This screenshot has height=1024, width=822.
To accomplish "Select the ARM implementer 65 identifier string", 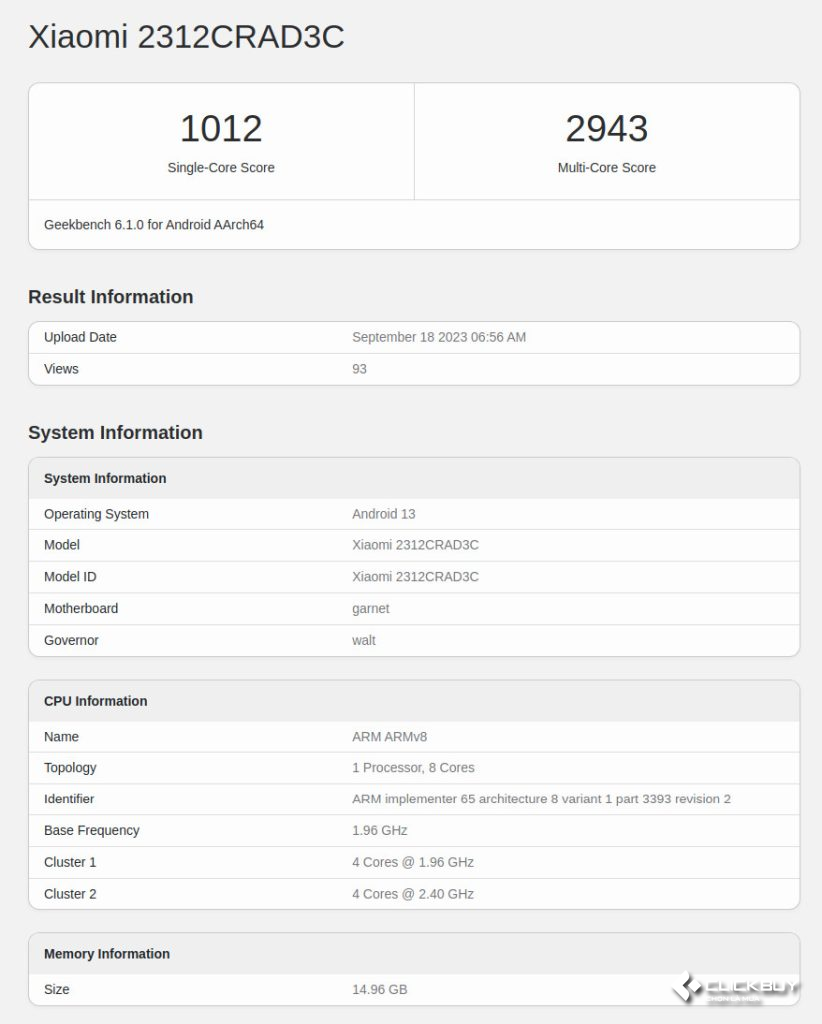I will point(541,799).
